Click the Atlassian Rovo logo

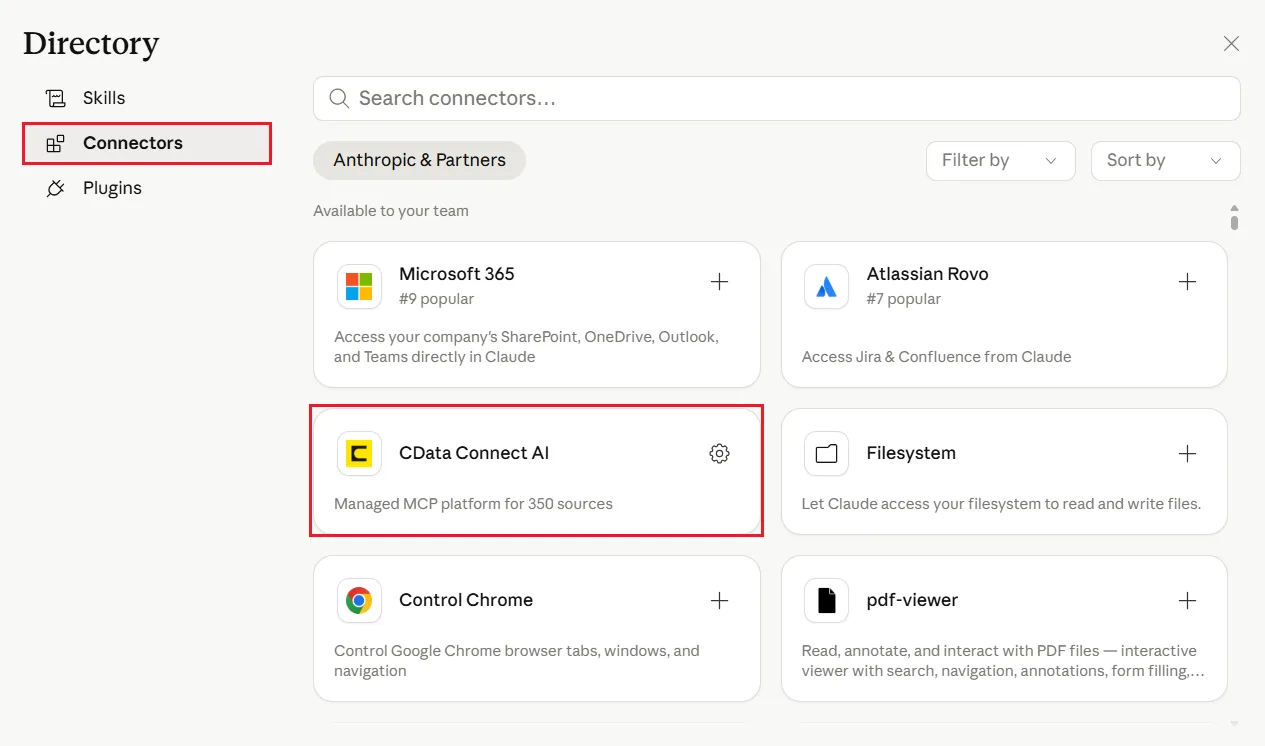(826, 287)
